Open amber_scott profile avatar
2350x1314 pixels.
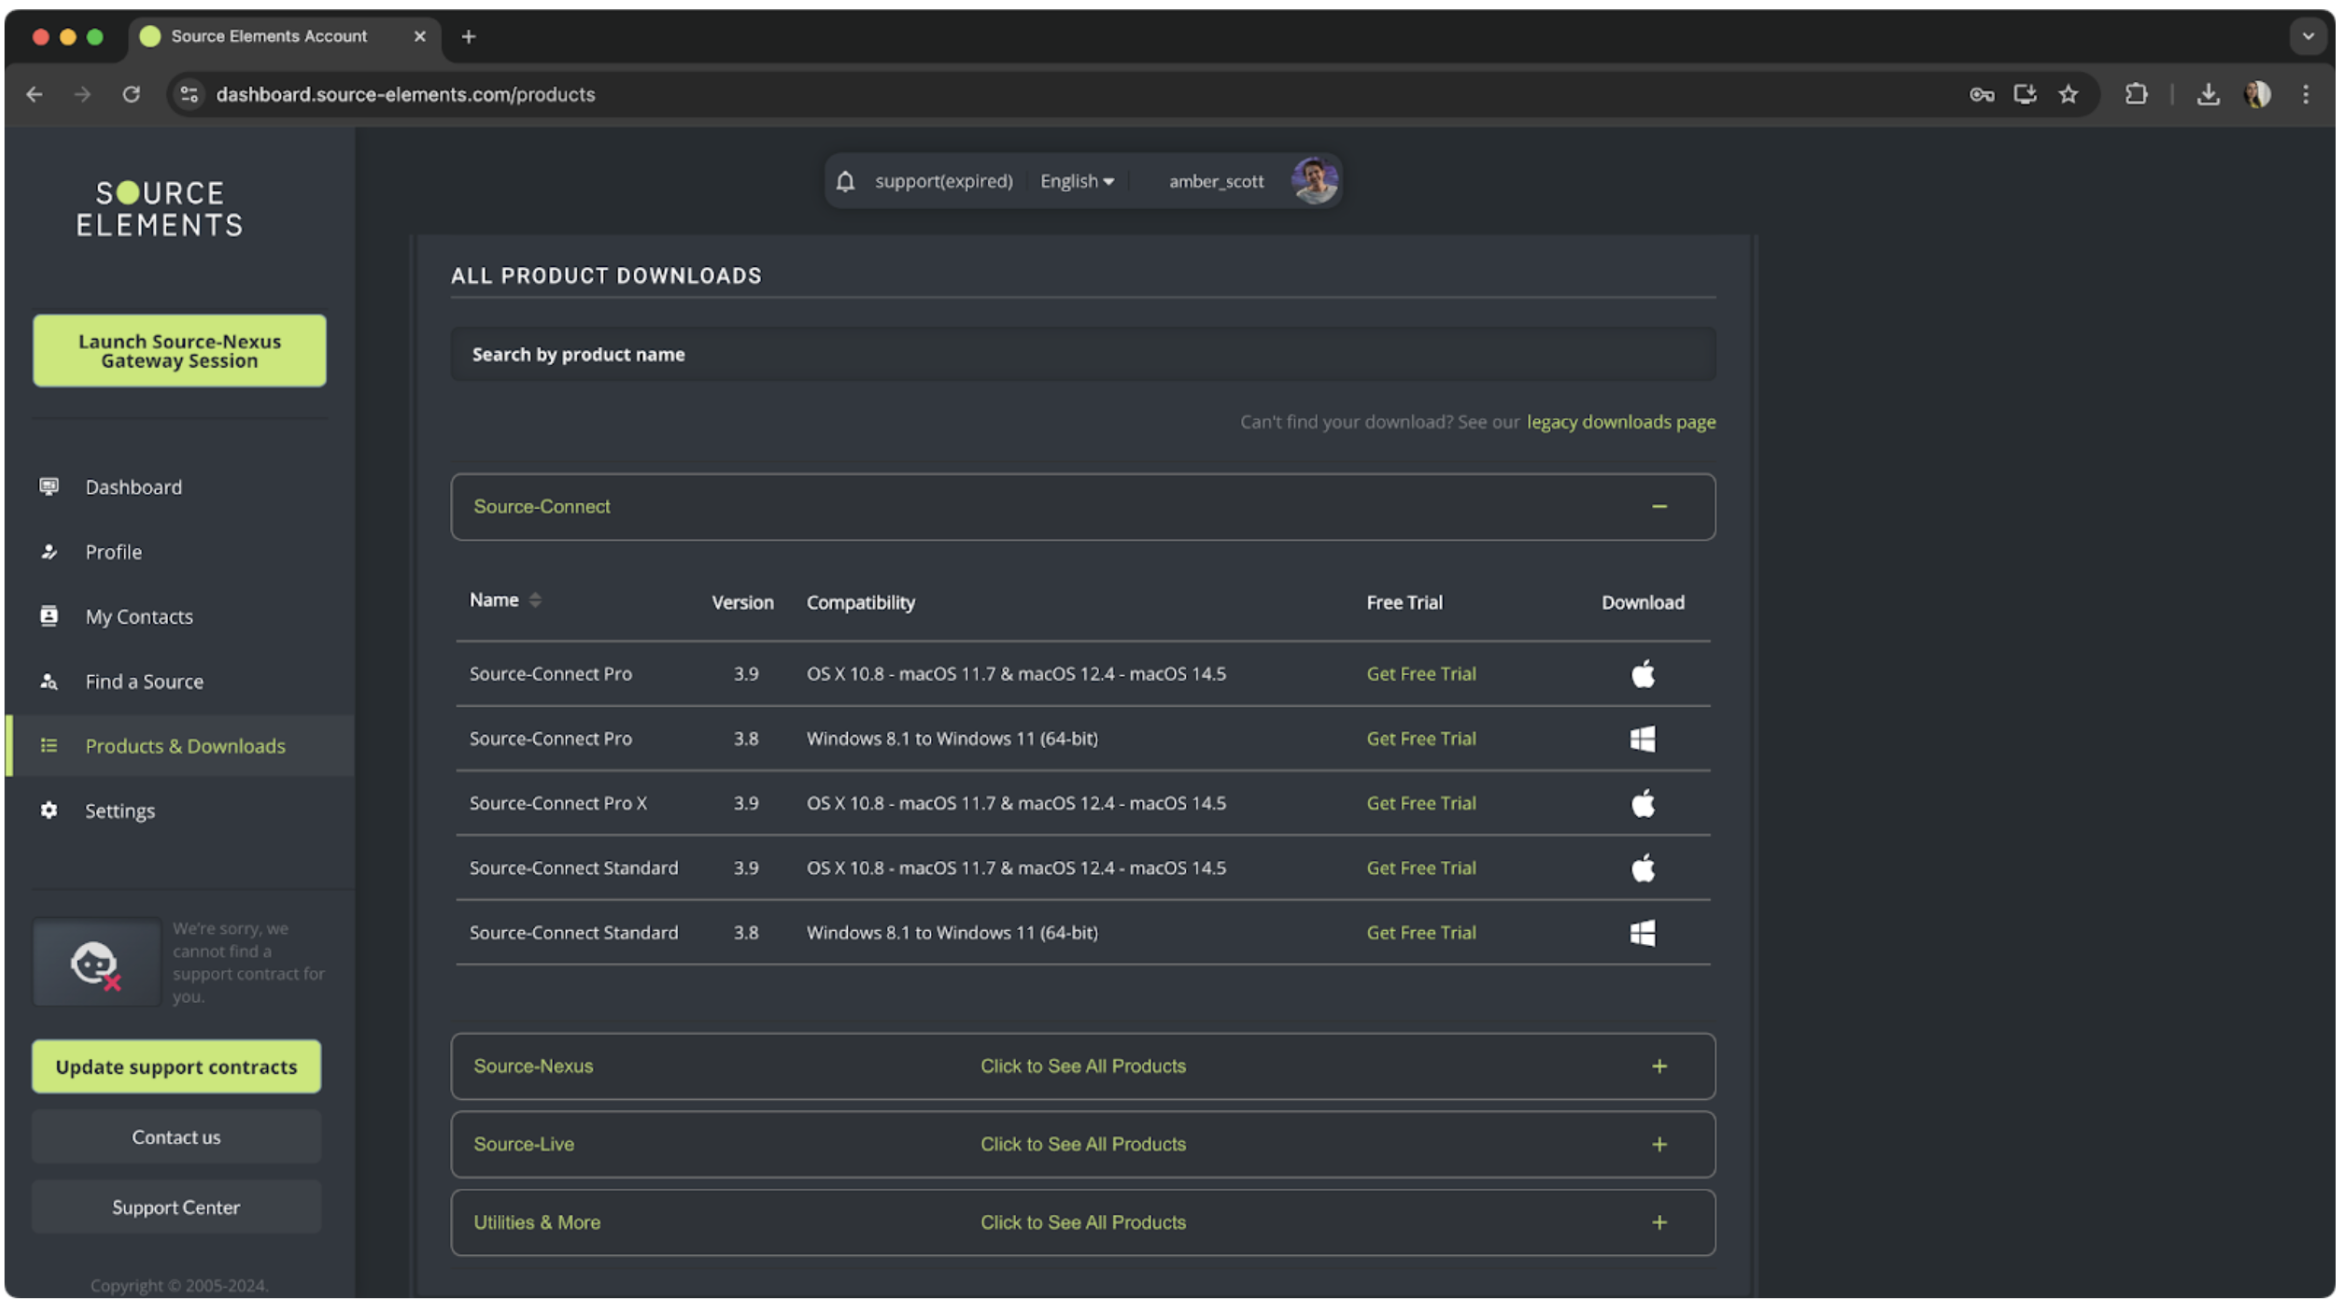[x=1314, y=181]
